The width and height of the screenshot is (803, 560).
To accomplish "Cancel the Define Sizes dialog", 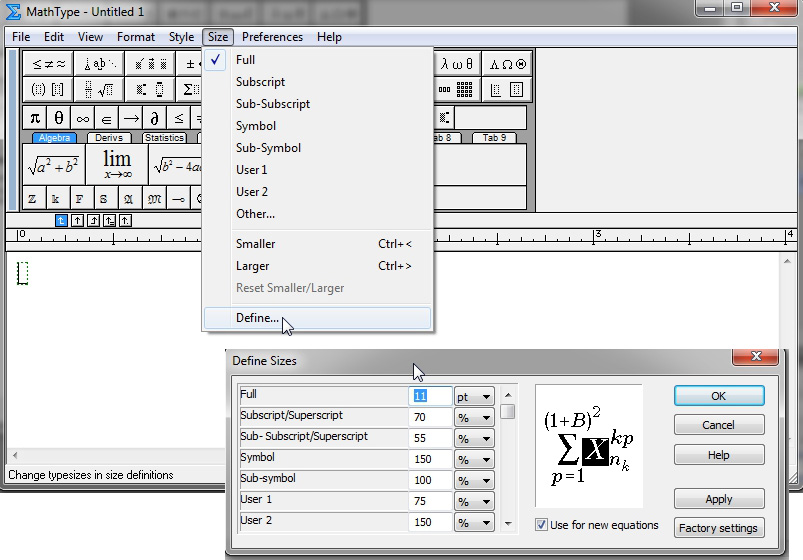I will [x=719, y=425].
